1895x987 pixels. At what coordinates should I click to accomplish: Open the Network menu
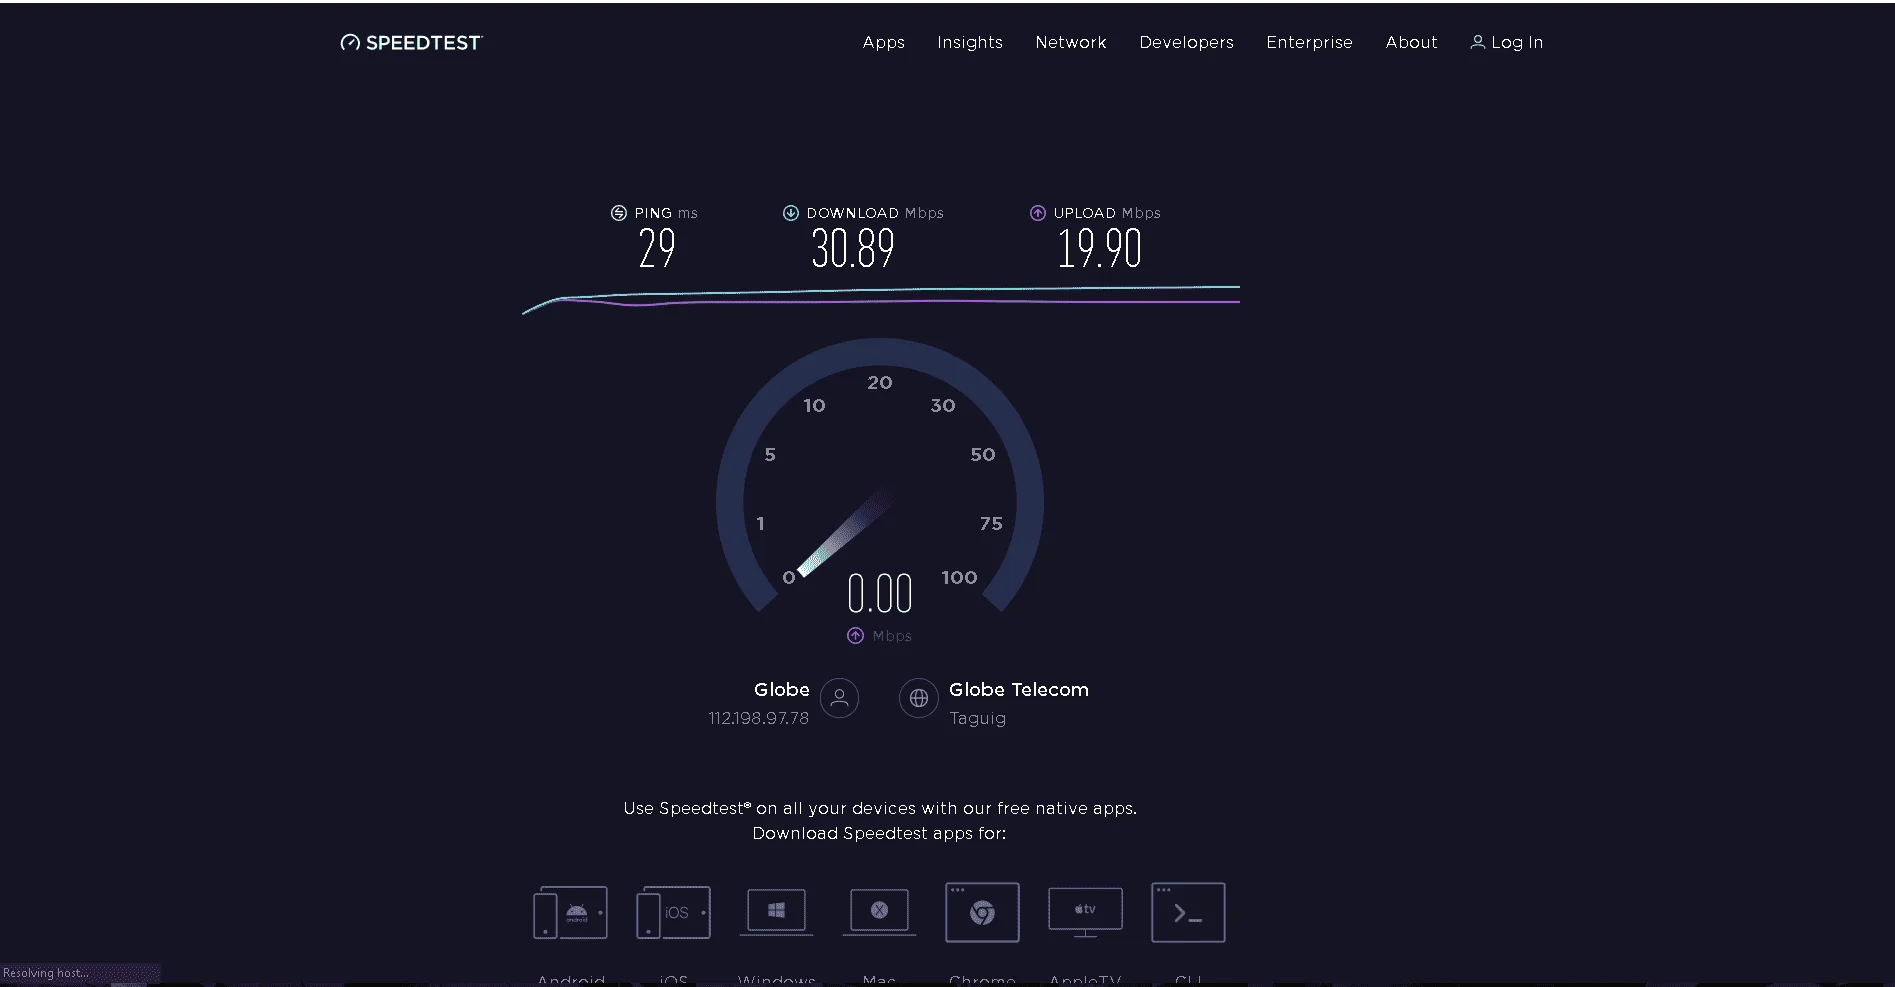pyautogui.click(x=1071, y=42)
